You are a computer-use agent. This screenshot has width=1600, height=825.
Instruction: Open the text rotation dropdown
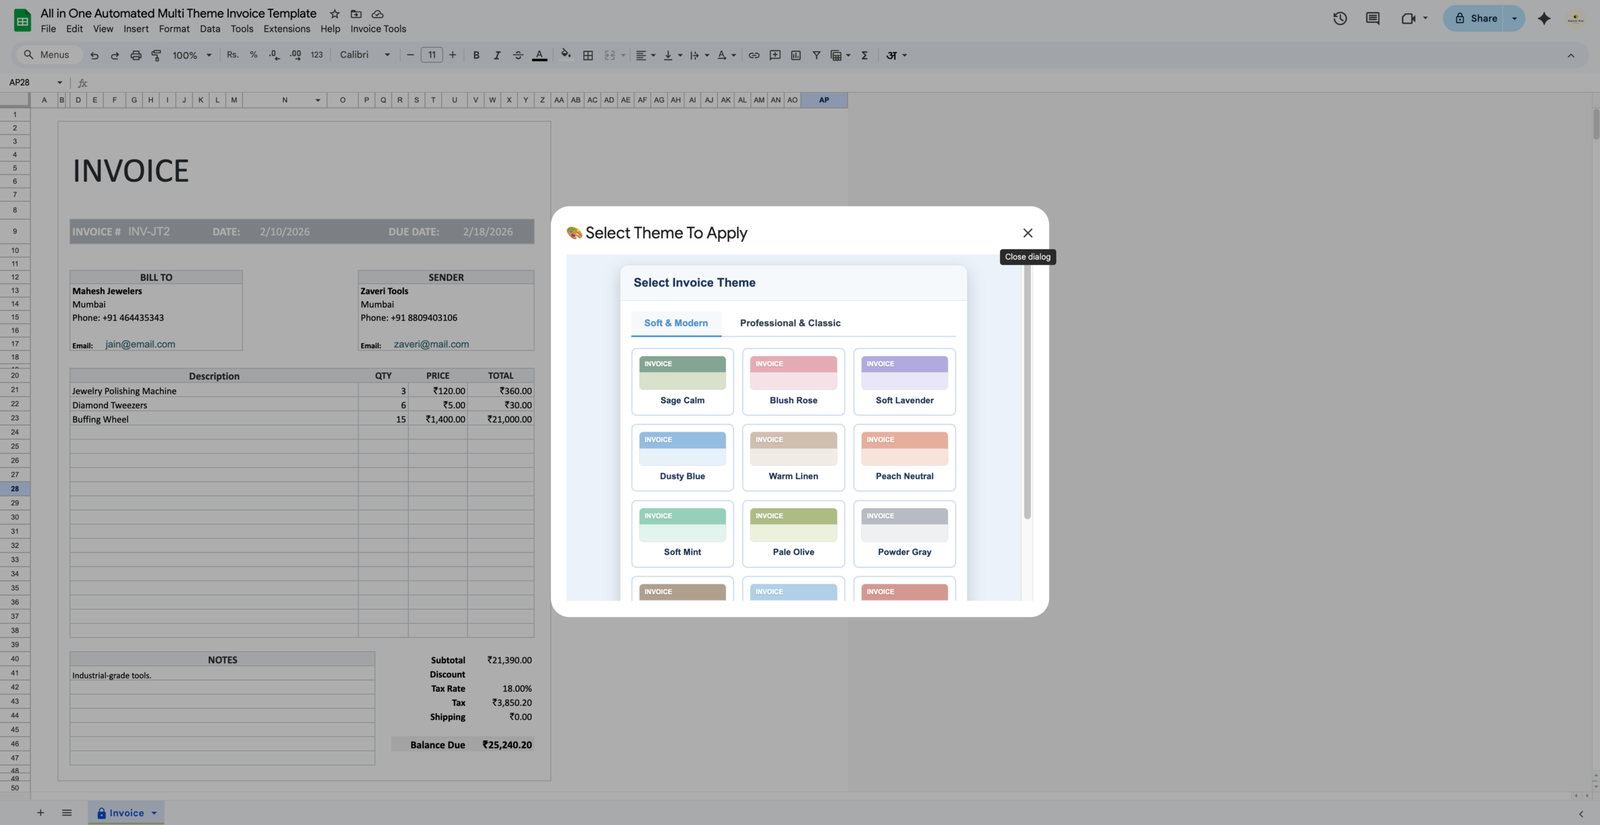(726, 55)
